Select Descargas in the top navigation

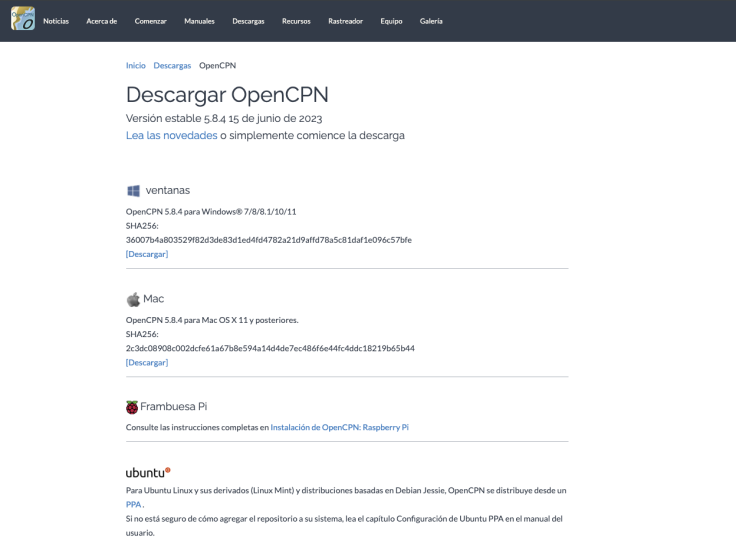pos(248,21)
